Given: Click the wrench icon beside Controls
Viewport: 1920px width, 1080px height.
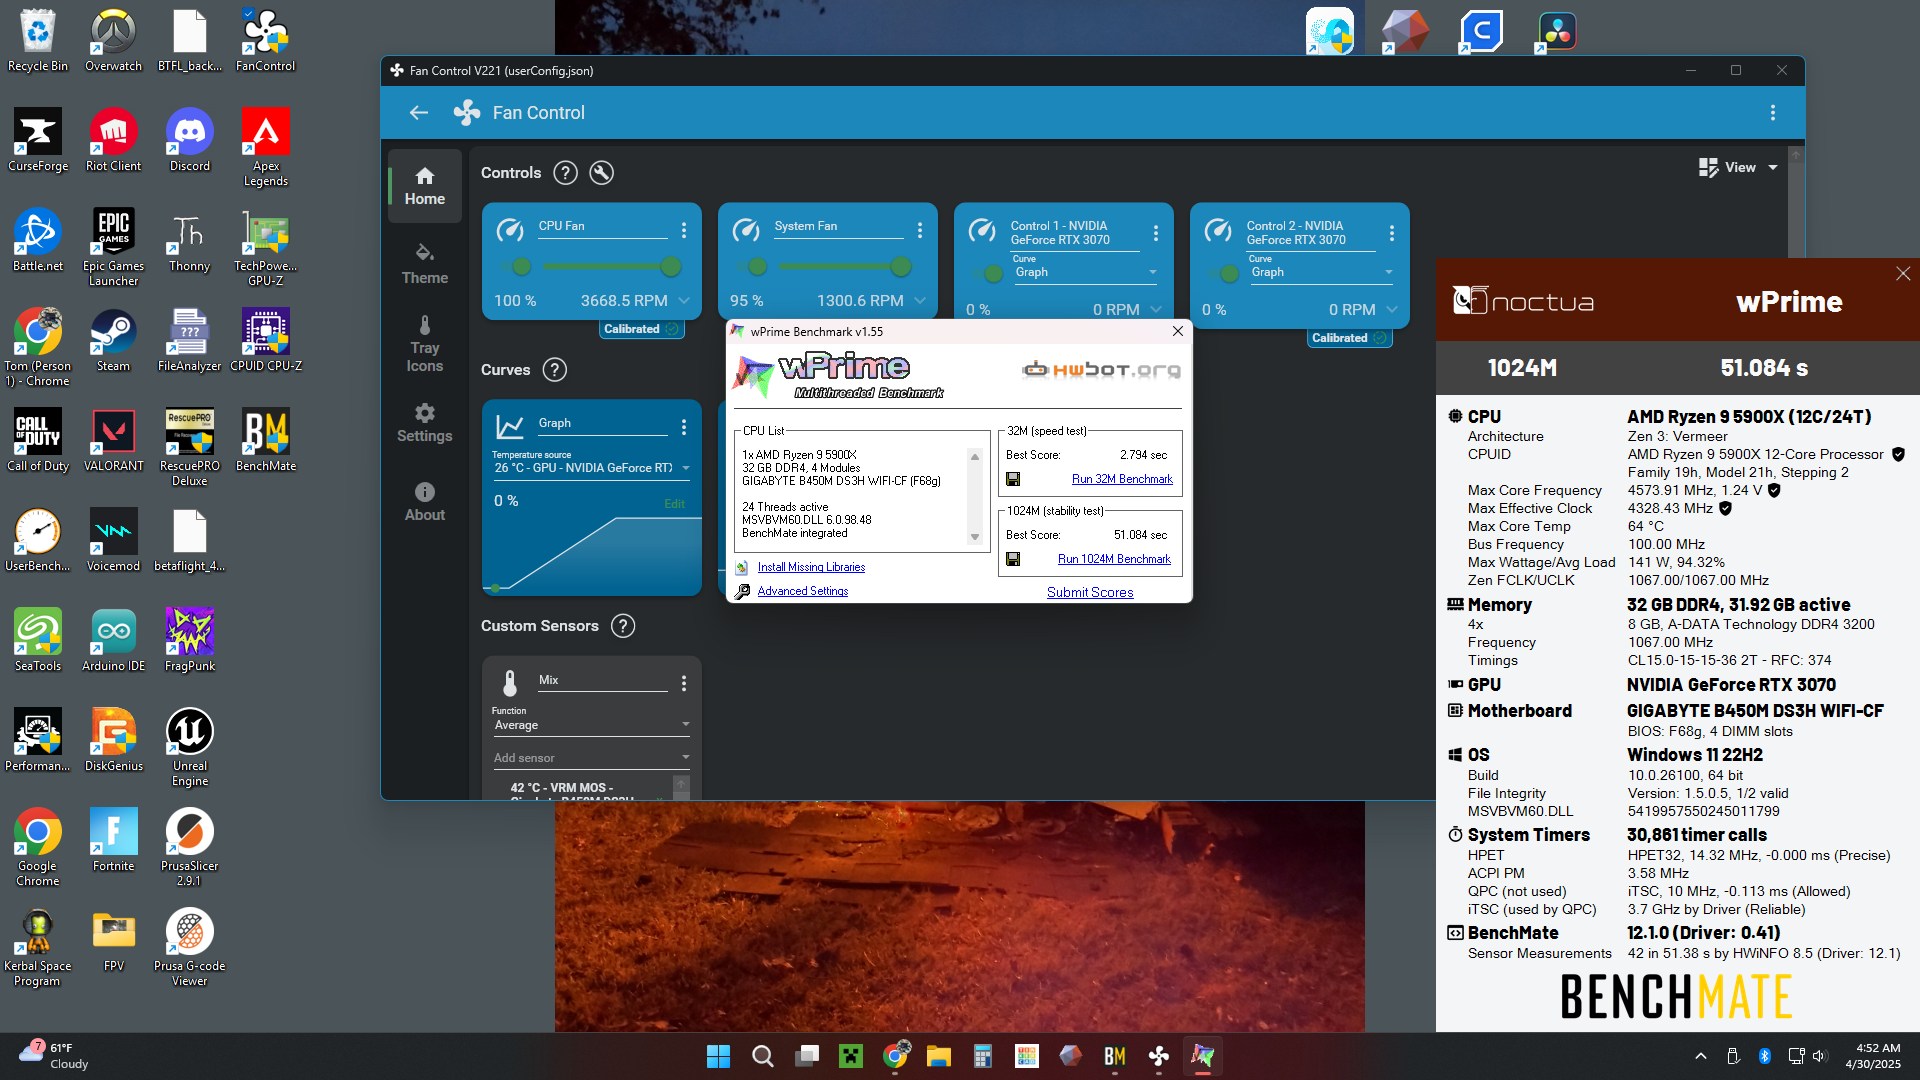Looking at the screenshot, I should pos(601,173).
